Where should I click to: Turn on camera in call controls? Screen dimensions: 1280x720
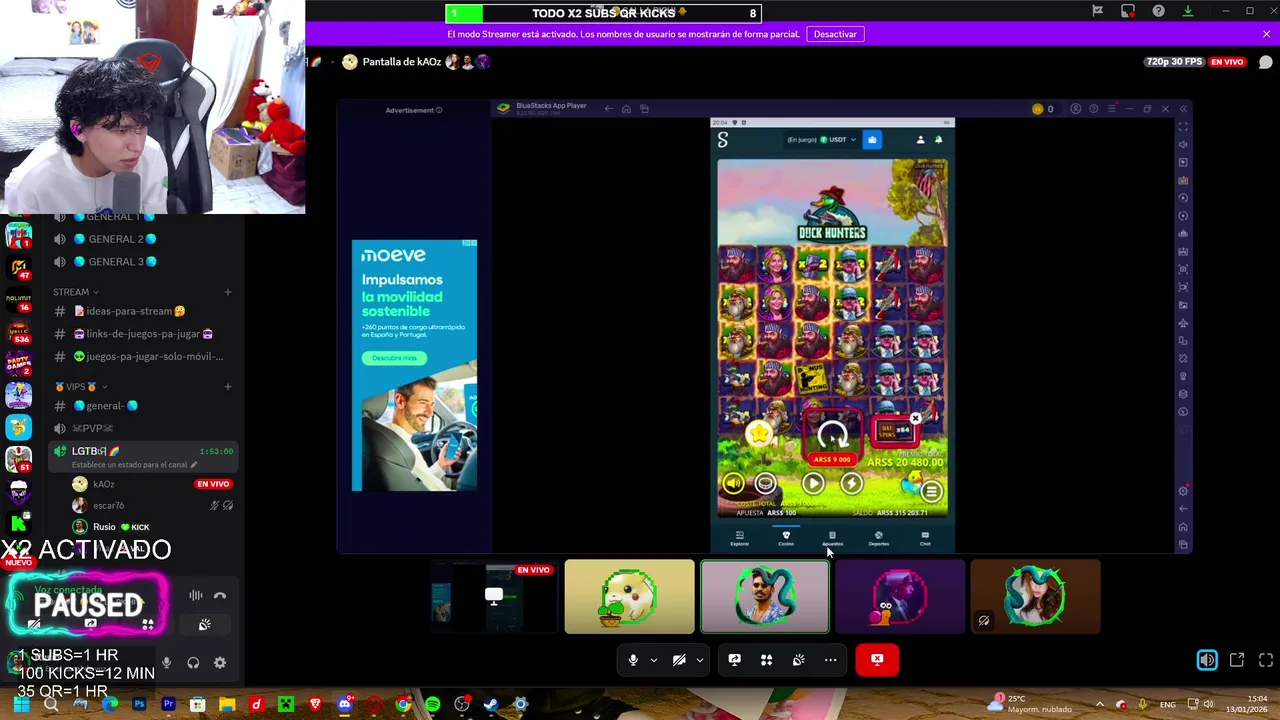coord(679,660)
